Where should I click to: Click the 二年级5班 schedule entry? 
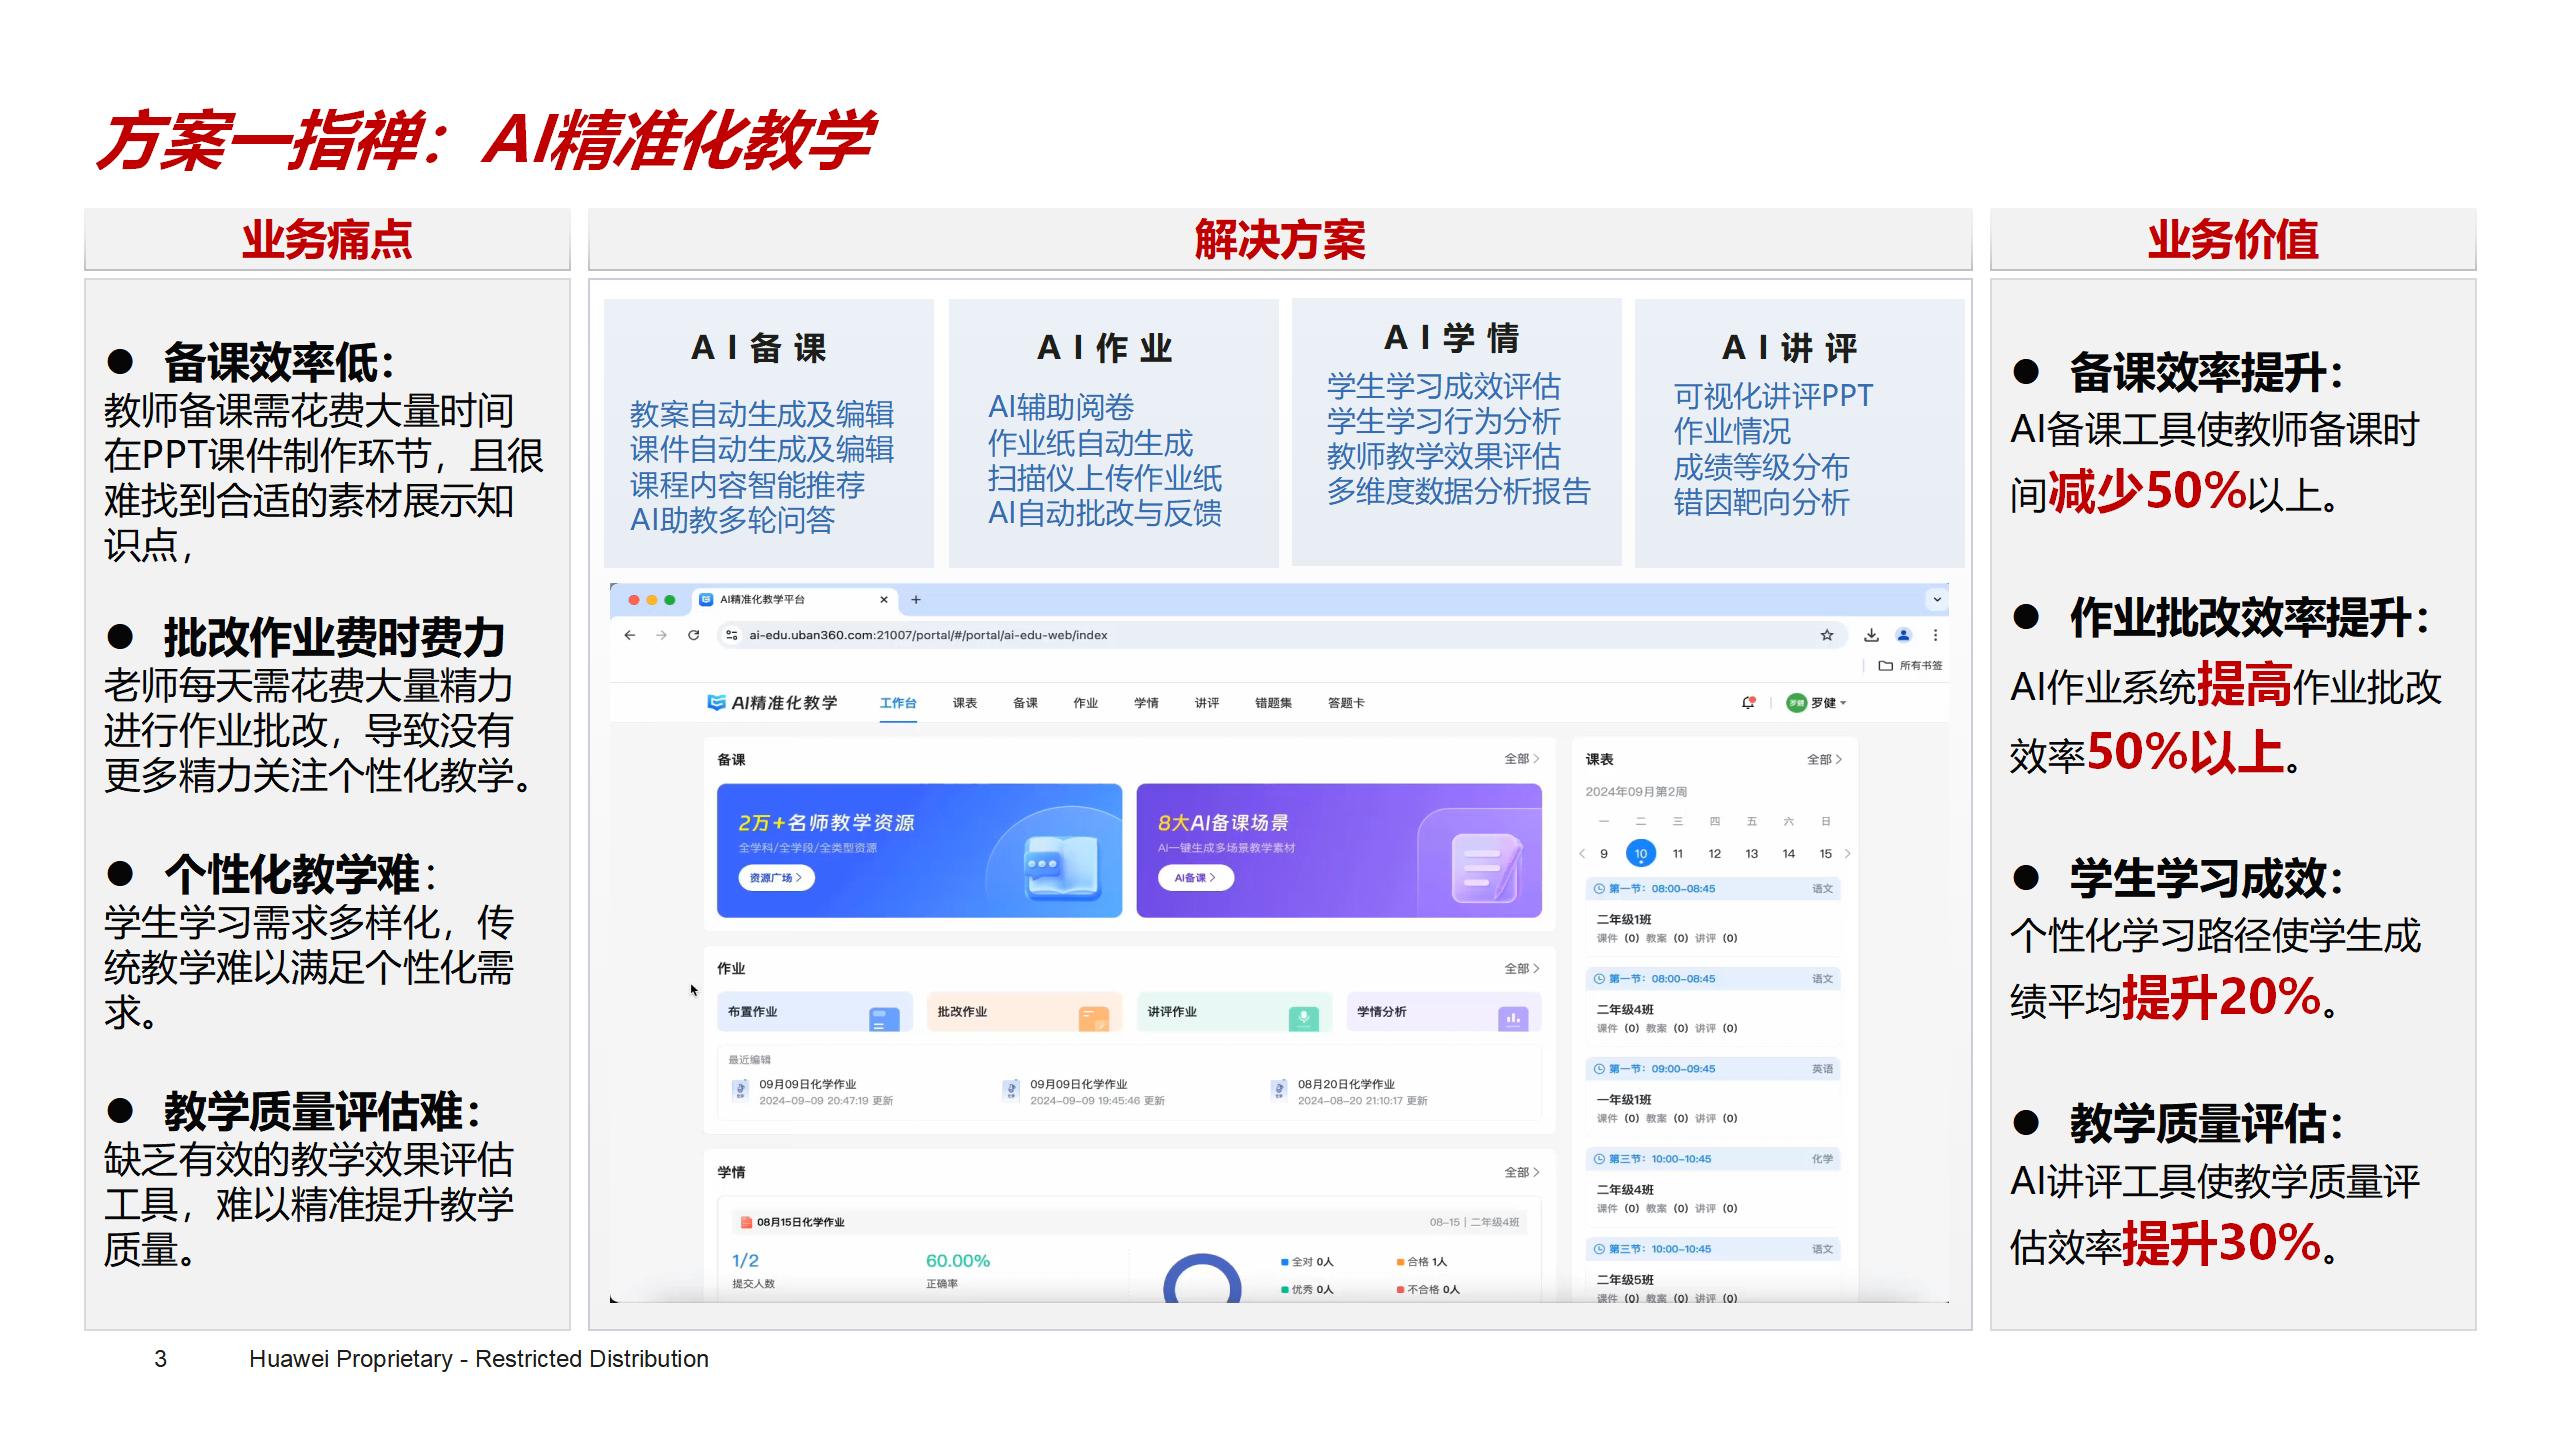[1712, 1286]
